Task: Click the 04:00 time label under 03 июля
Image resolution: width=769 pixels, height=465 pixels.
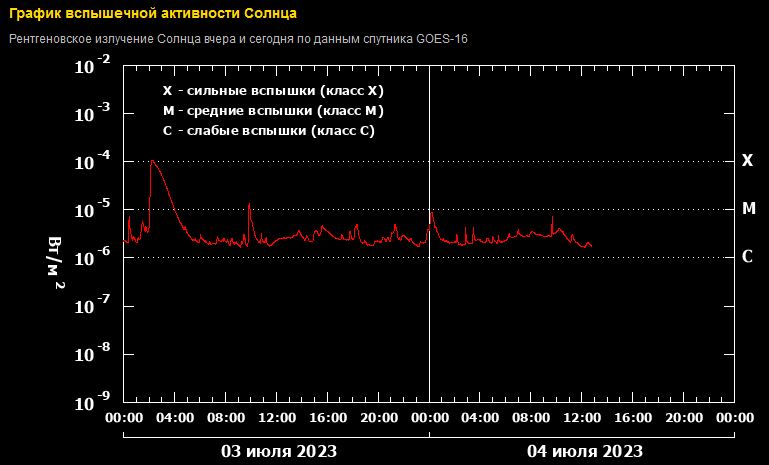Action: coord(174,418)
